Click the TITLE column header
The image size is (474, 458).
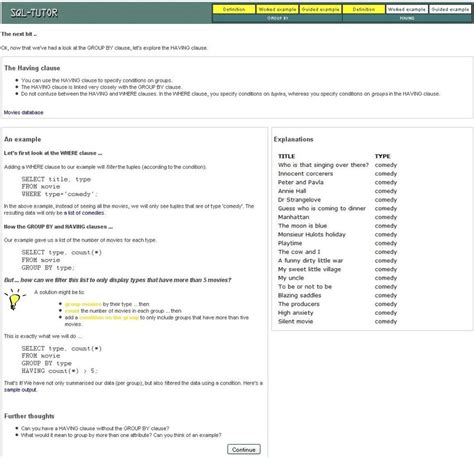[x=286, y=156]
